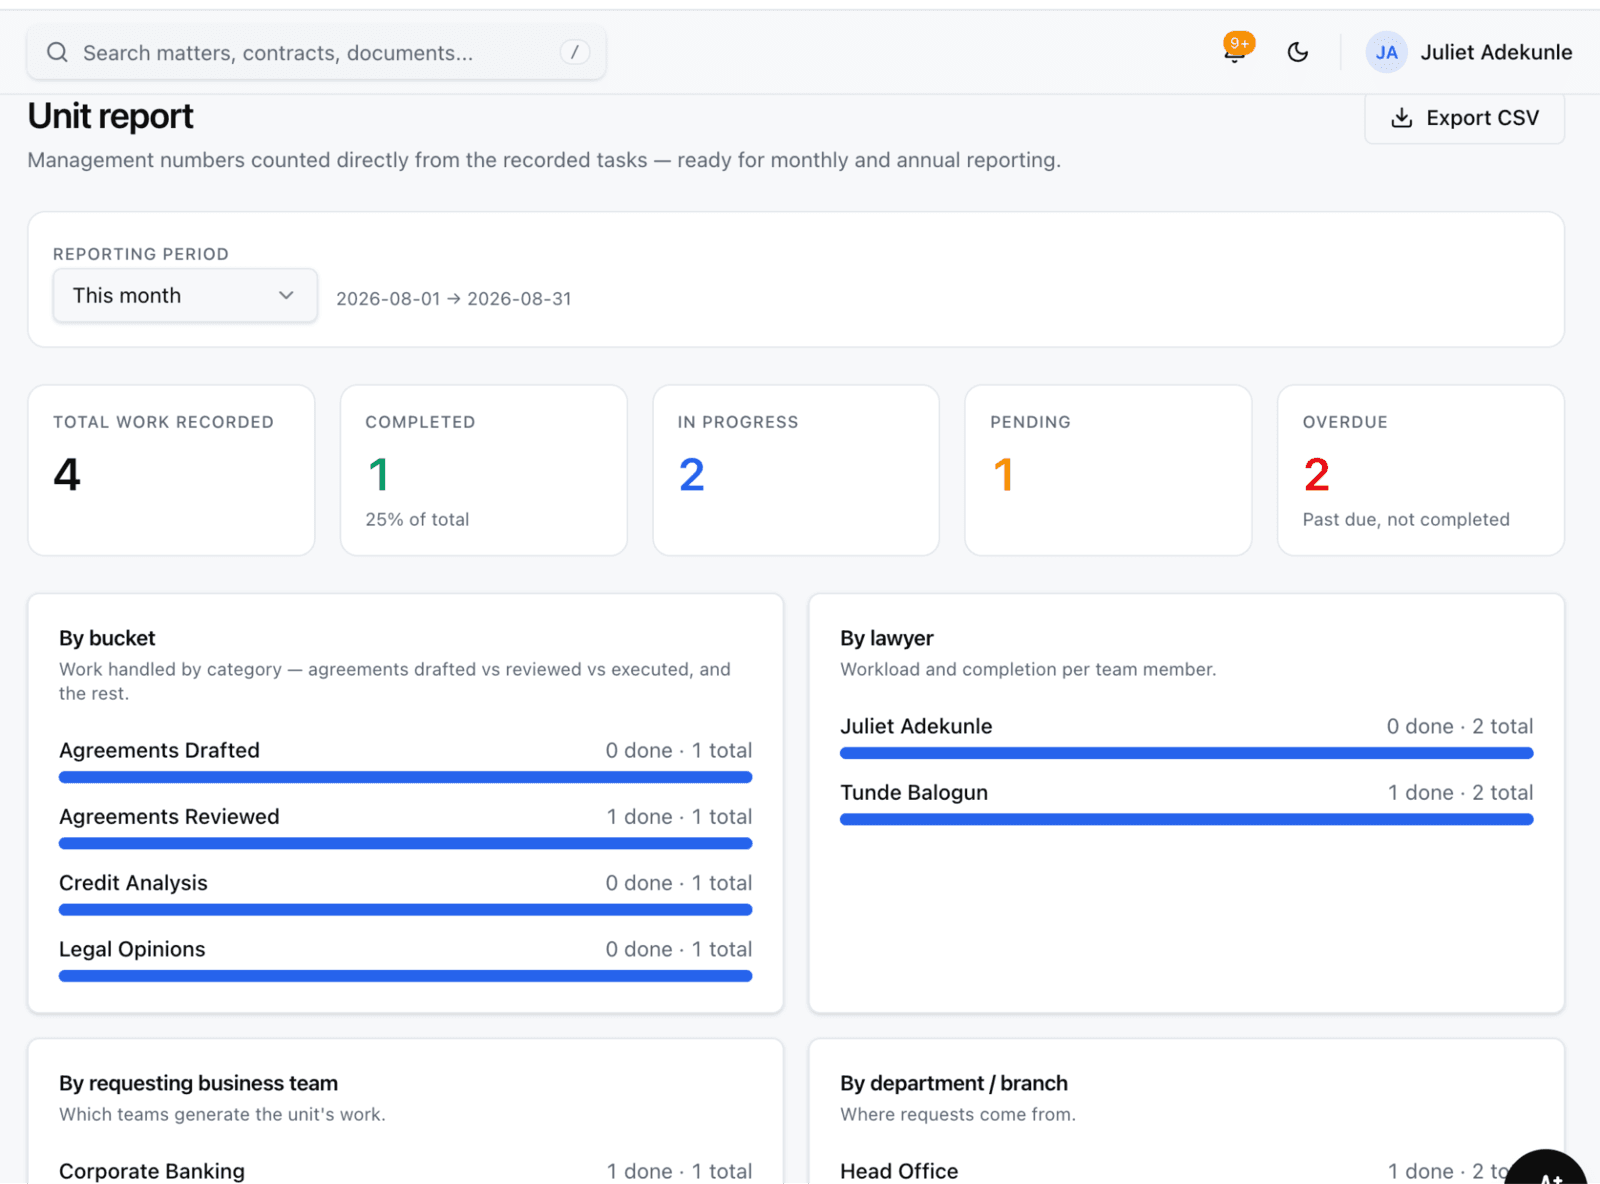This screenshot has height=1184, width=1600.
Task: Open the JA user avatar
Action: tap(1386, 52)
